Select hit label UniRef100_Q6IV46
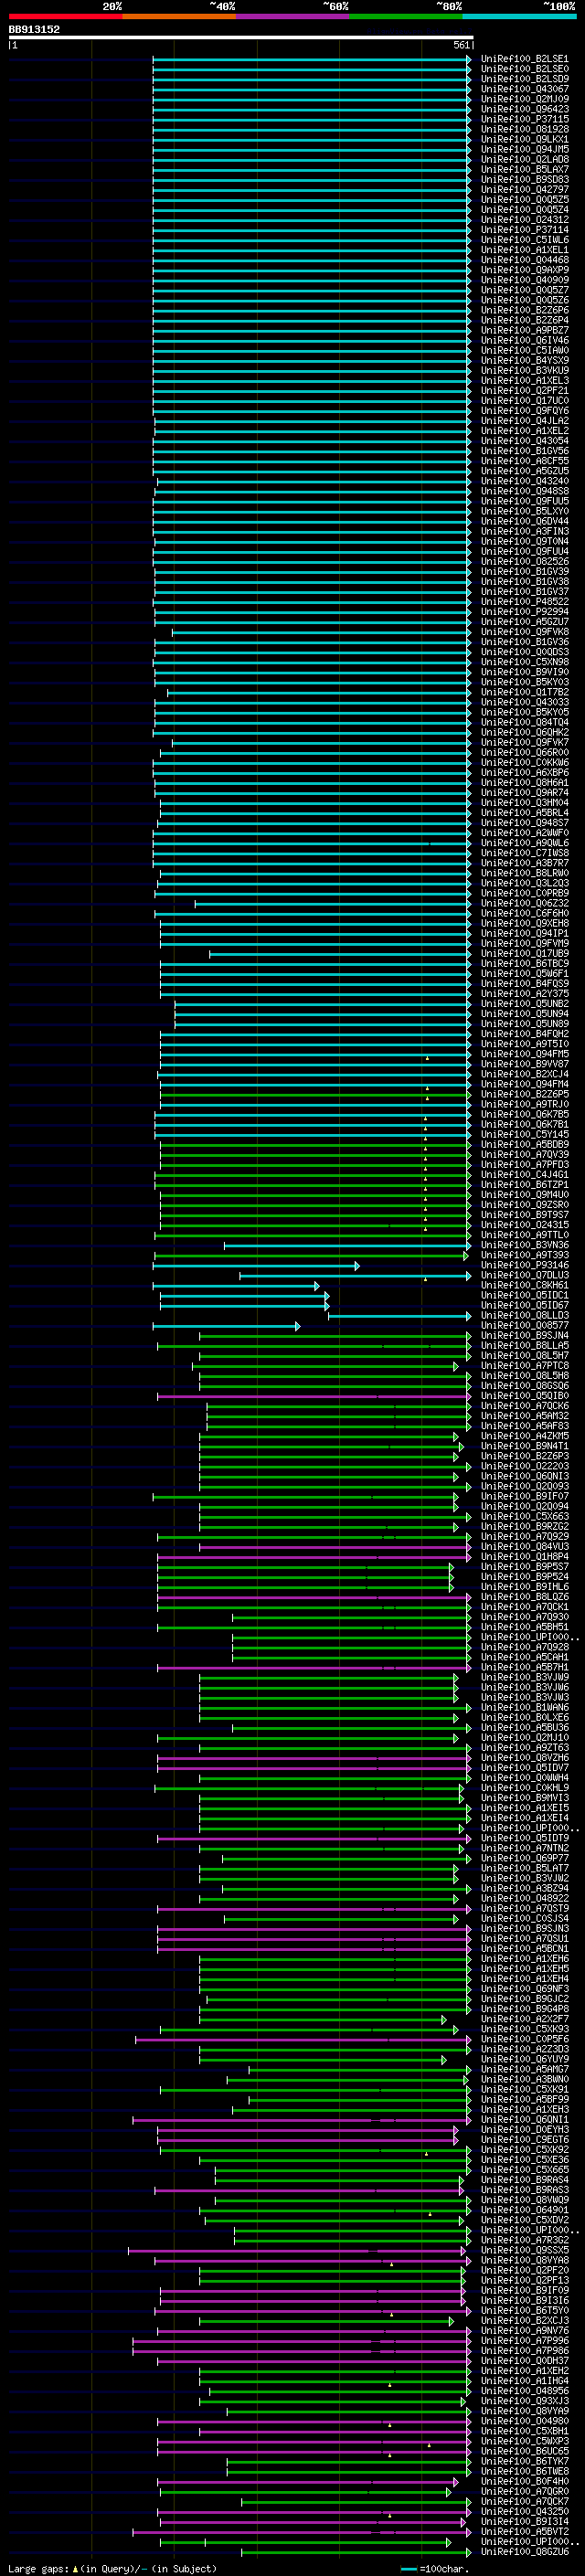This screenshot has height=2576, width=585. [x=525, y=340]
